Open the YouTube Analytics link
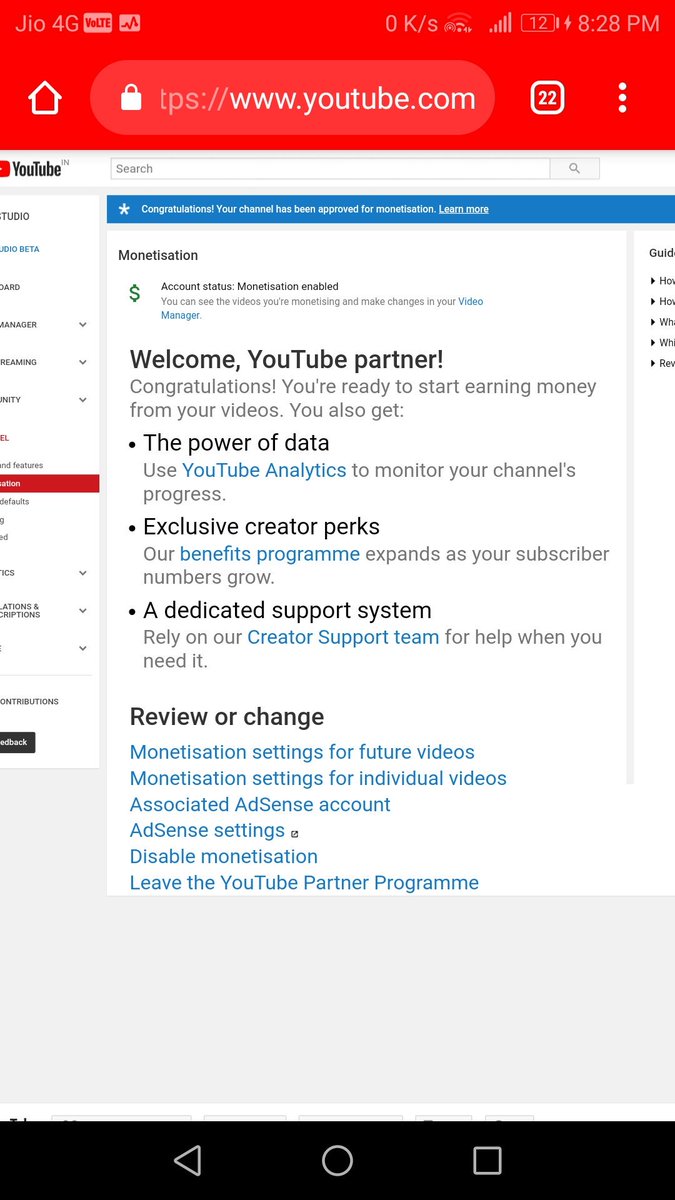 point(264,470)
